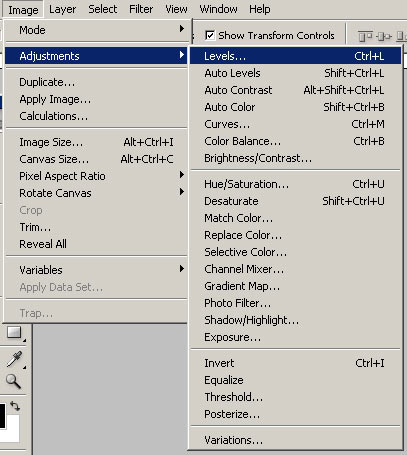This screenshot has width=407, height=455.
Task: Open the Adjustments submenu entry
Action: 96,56
